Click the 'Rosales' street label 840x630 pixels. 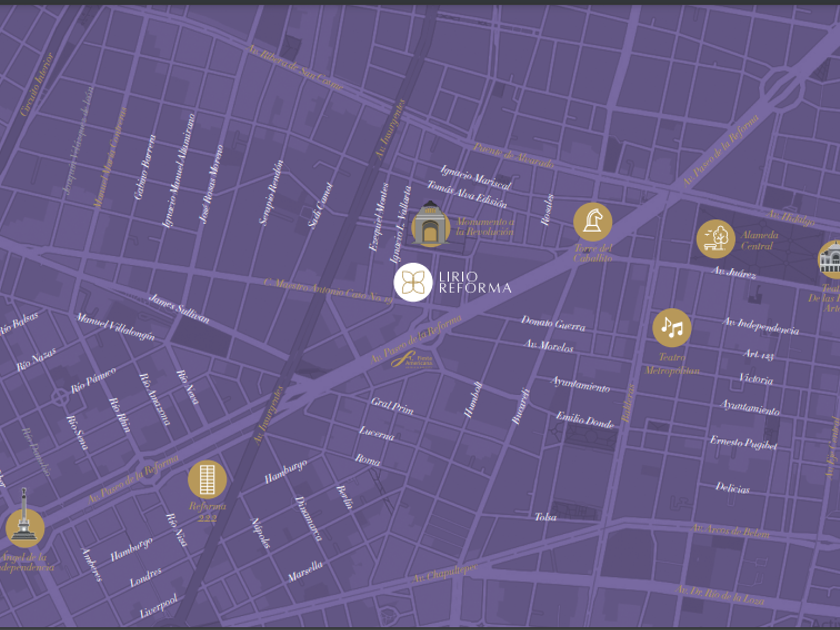(x=547, y=210)
